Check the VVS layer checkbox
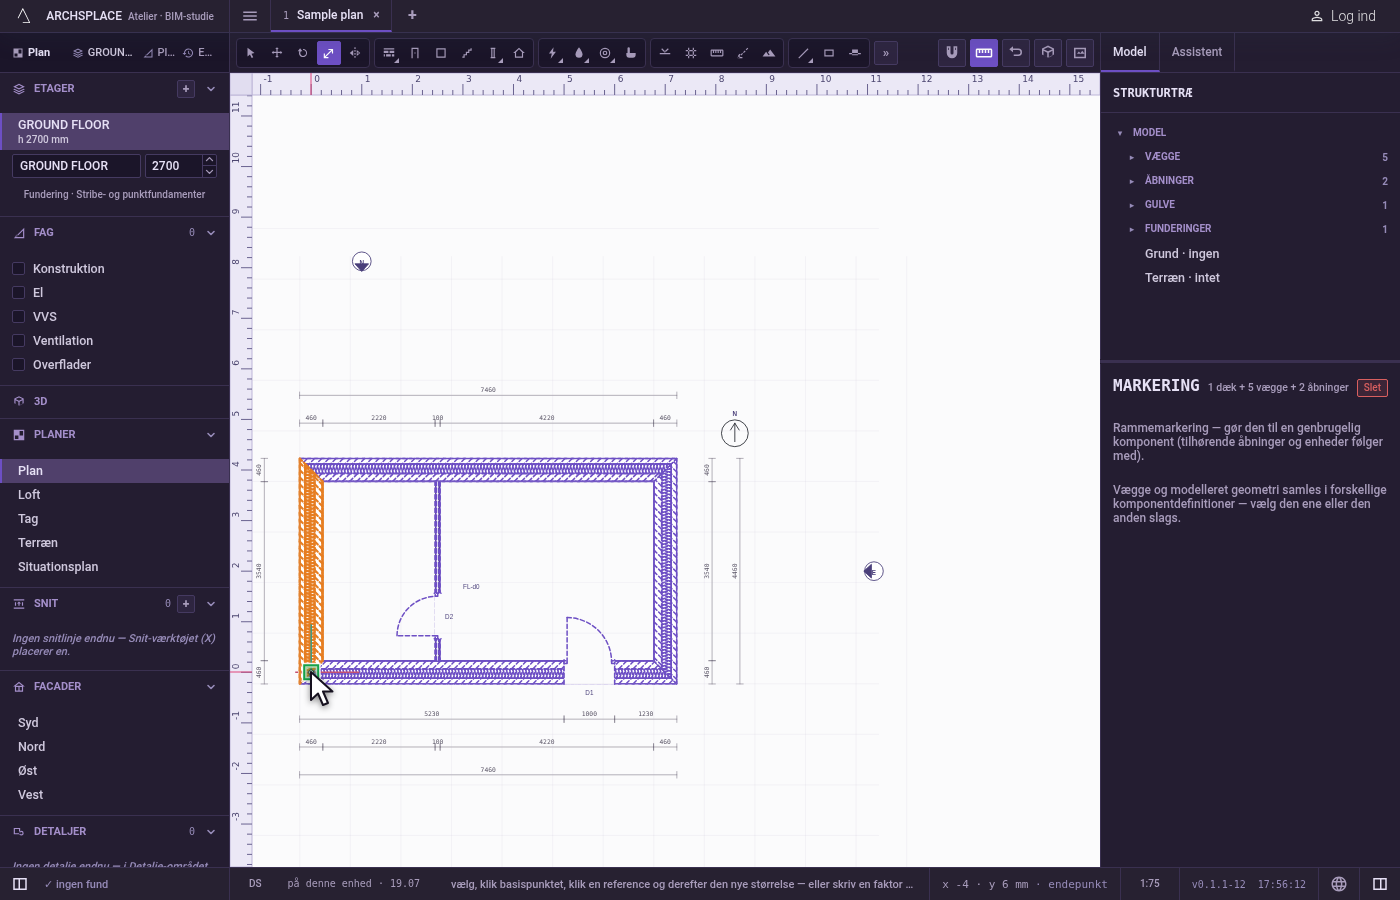The width and height of the screenshot is (1400, 900). point(18,316)
